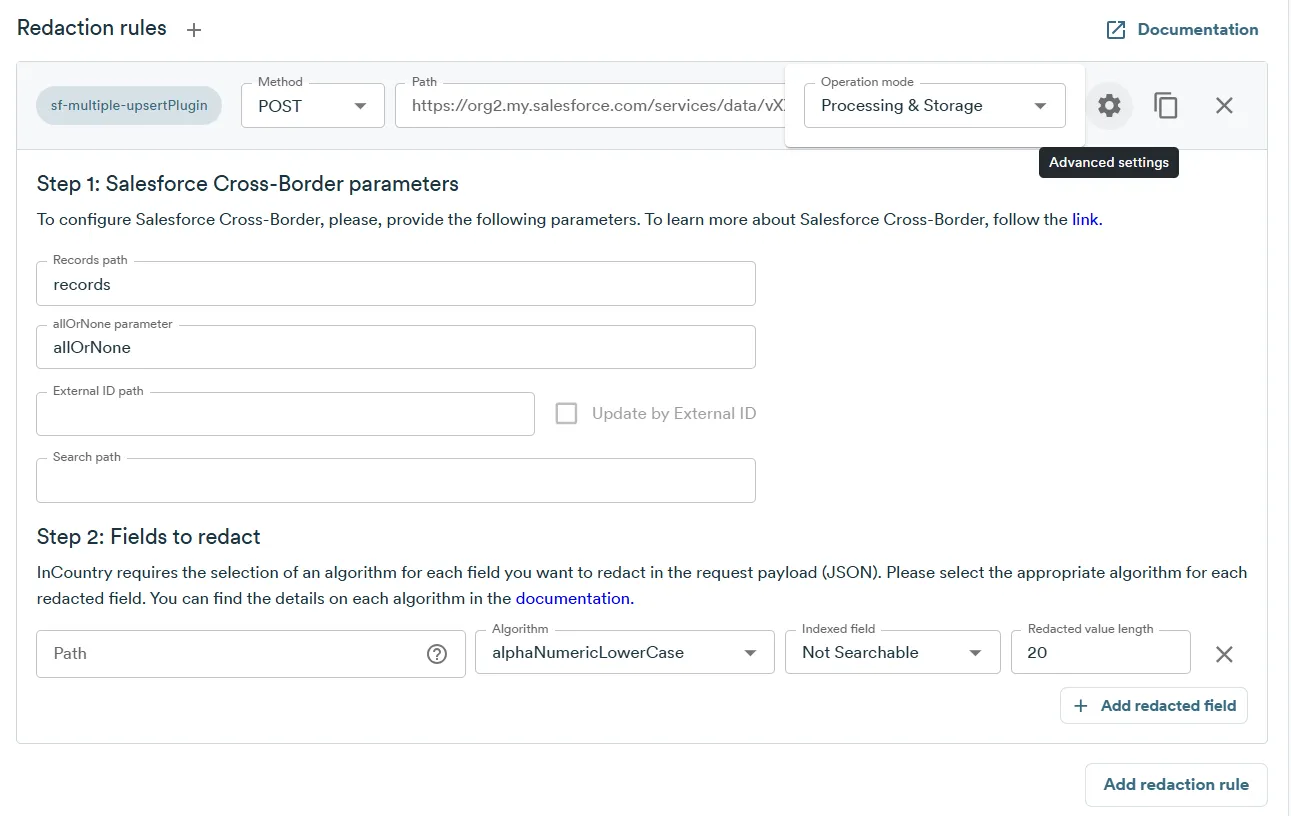
Task: Click the Records path input field
Action: 396,284
